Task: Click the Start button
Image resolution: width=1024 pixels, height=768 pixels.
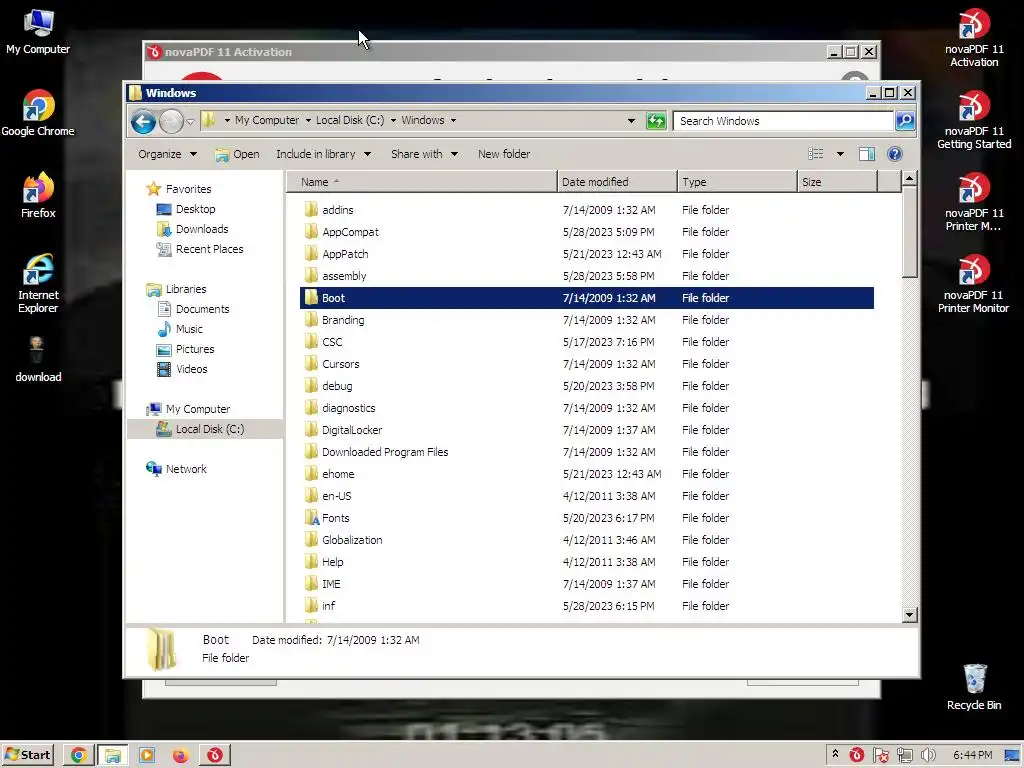Action: 27,755
